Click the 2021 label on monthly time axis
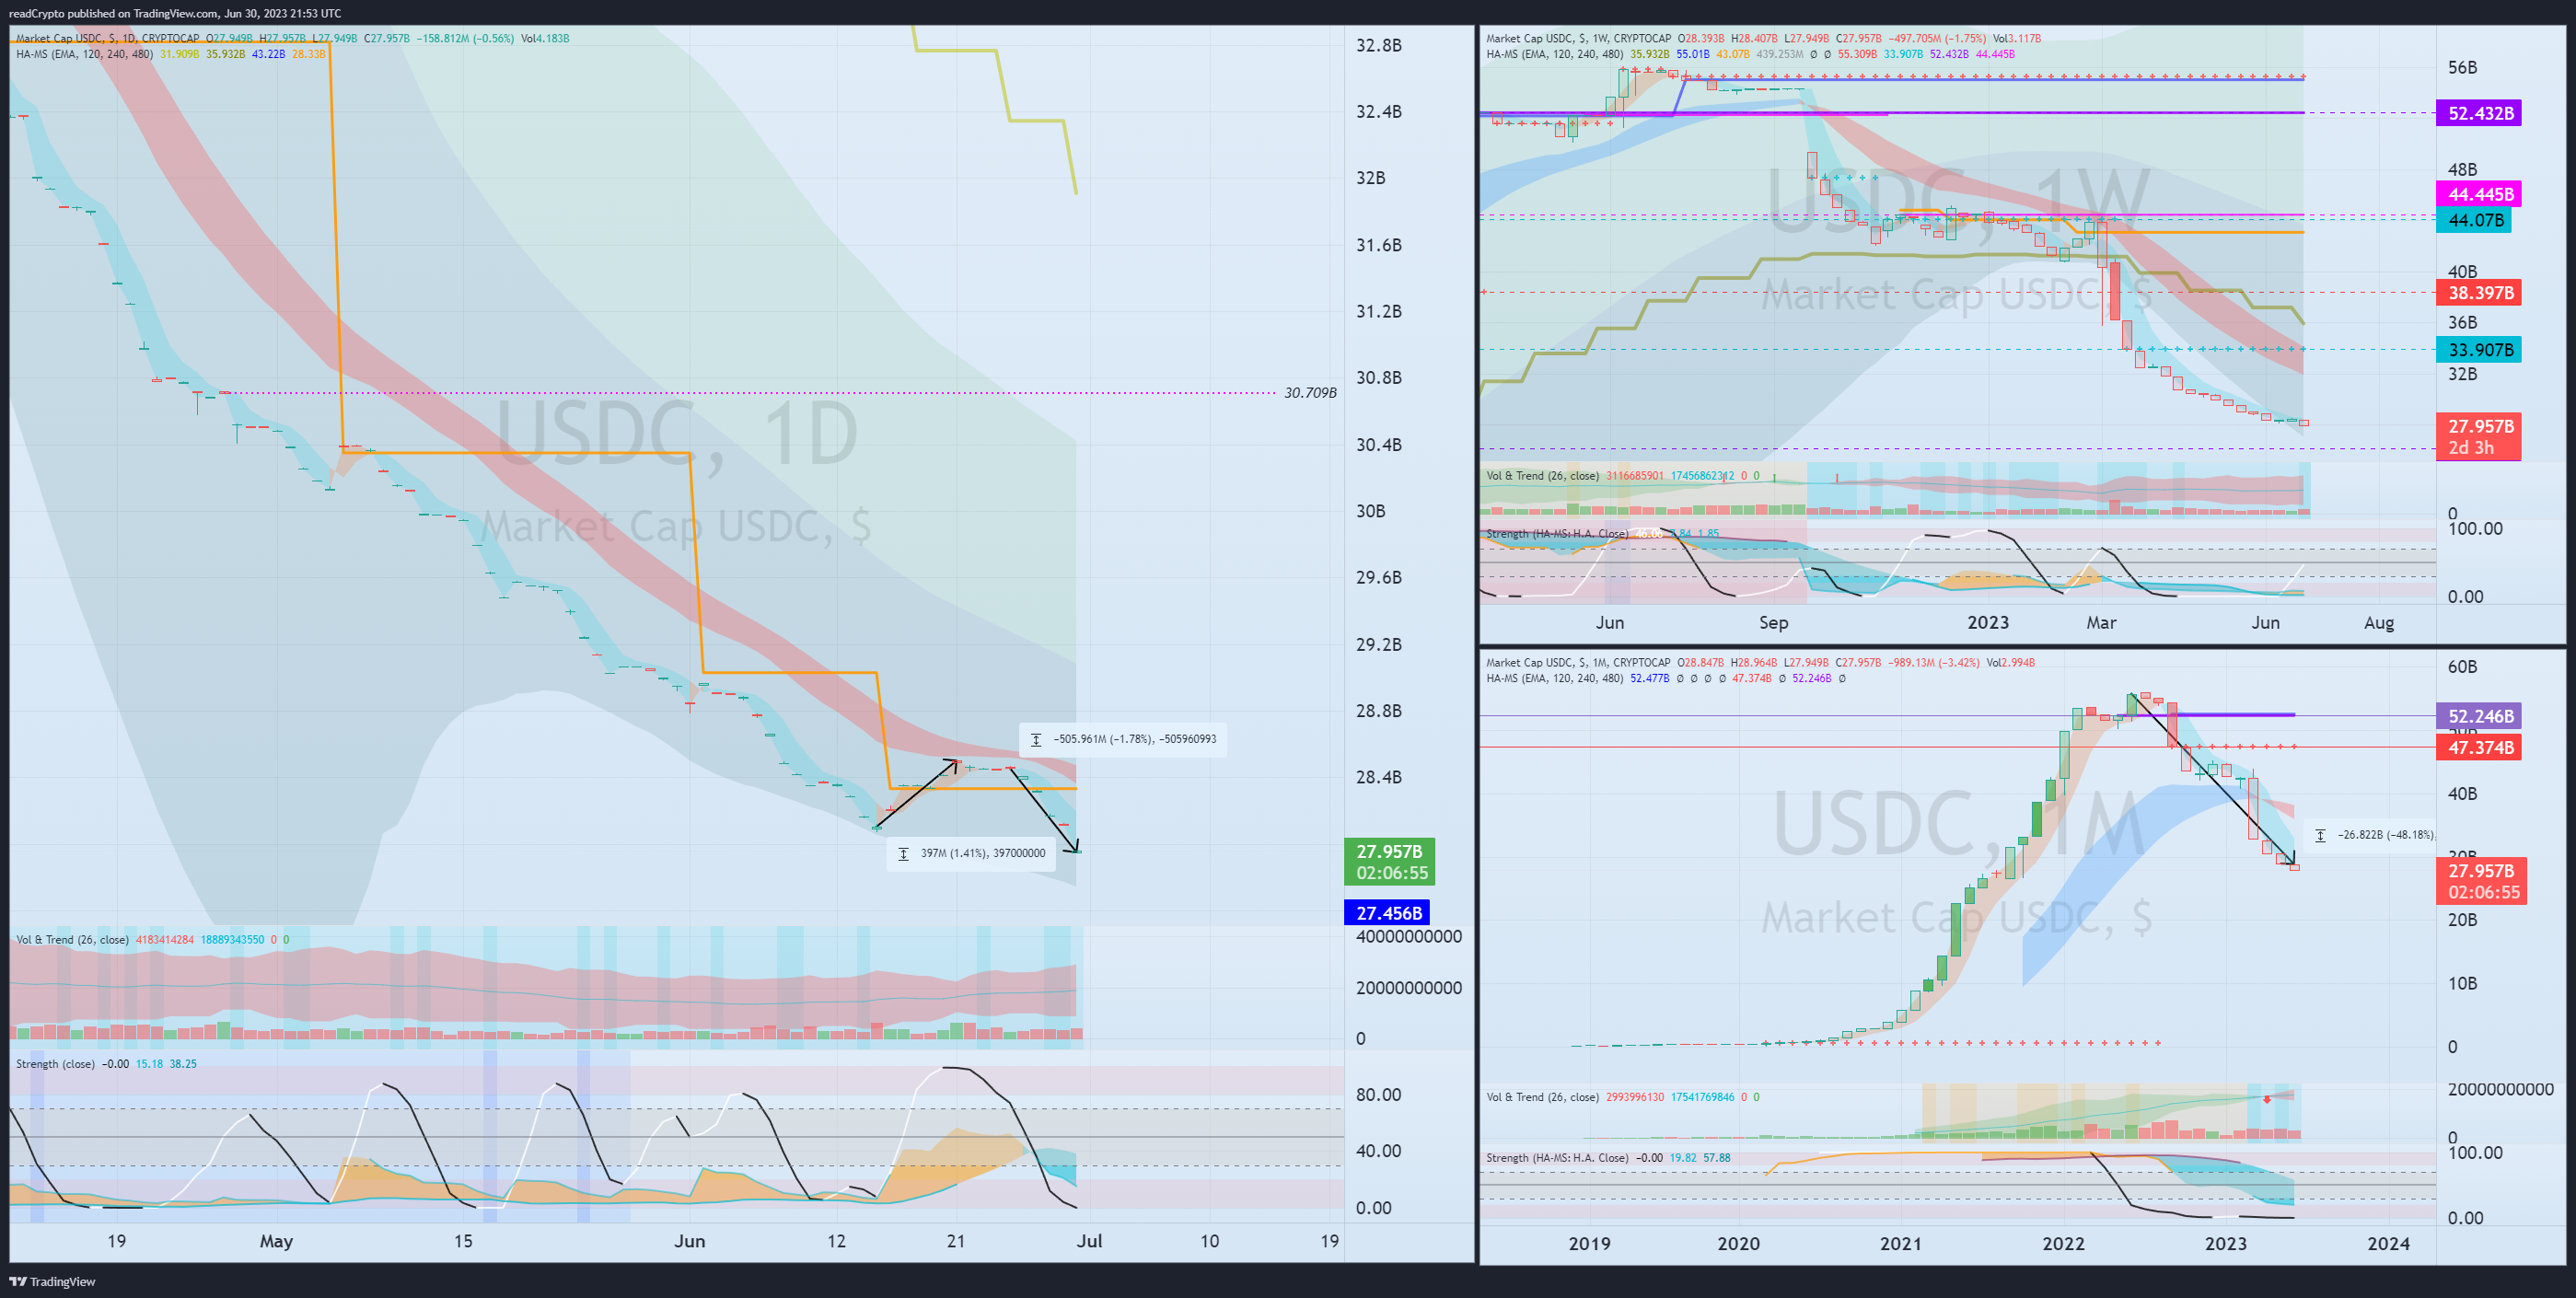The height and width of the screenshot is (1298, 2576). pos(1900,1243)
